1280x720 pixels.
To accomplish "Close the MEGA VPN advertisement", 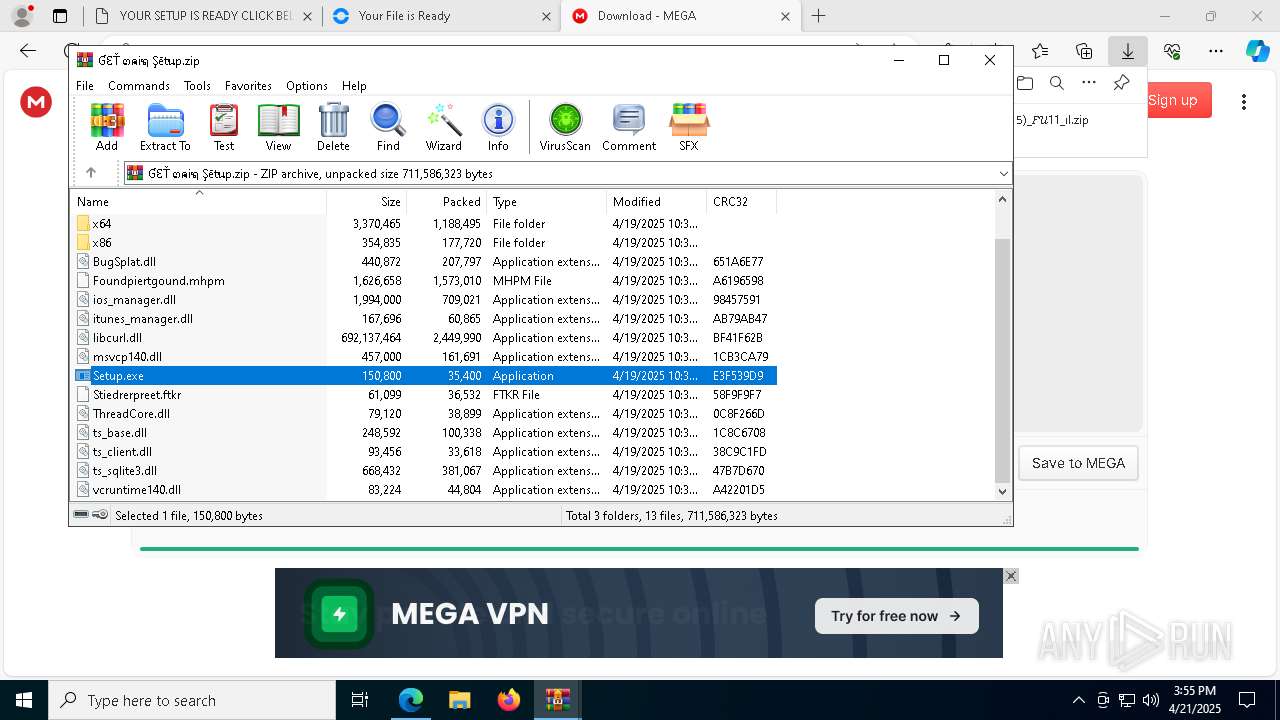I will tap(1011, 576).
